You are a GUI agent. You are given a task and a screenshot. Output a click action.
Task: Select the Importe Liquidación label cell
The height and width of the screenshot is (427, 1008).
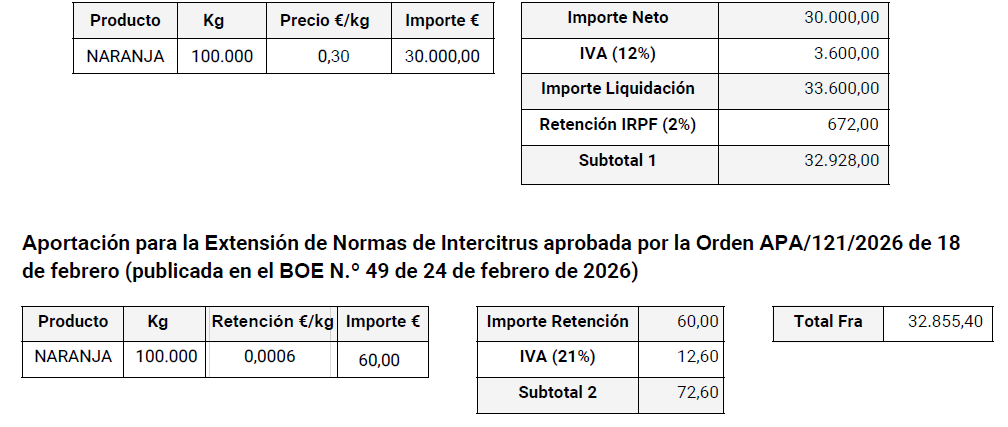coord(618,88)
